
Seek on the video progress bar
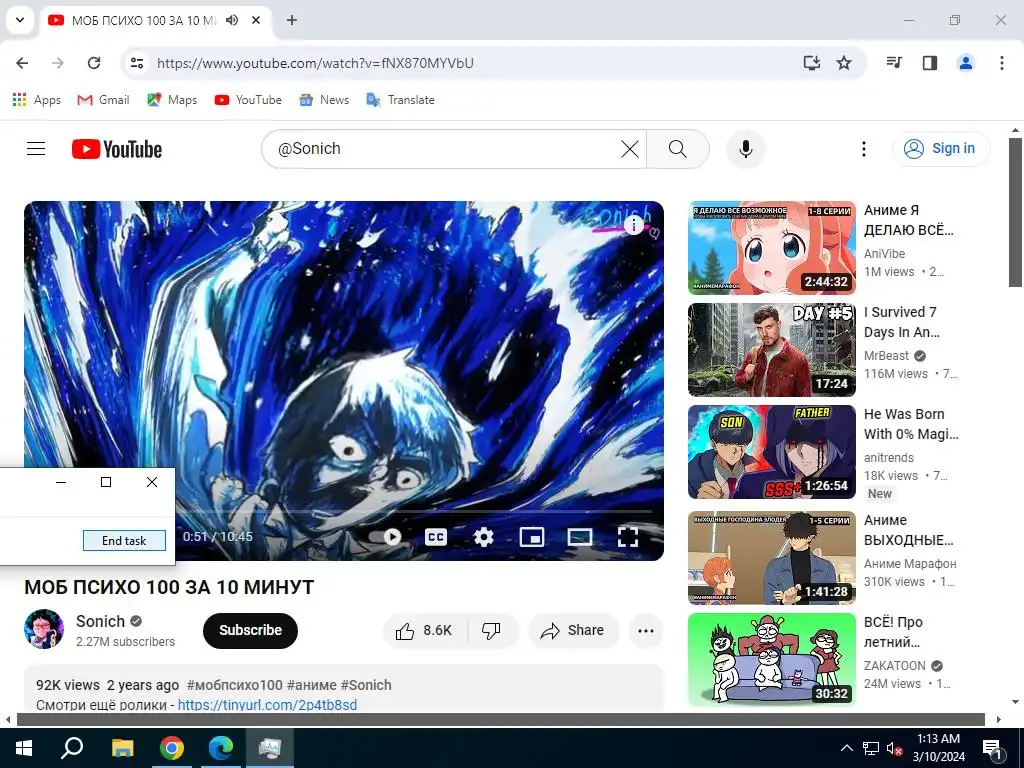tap(415, 511)
